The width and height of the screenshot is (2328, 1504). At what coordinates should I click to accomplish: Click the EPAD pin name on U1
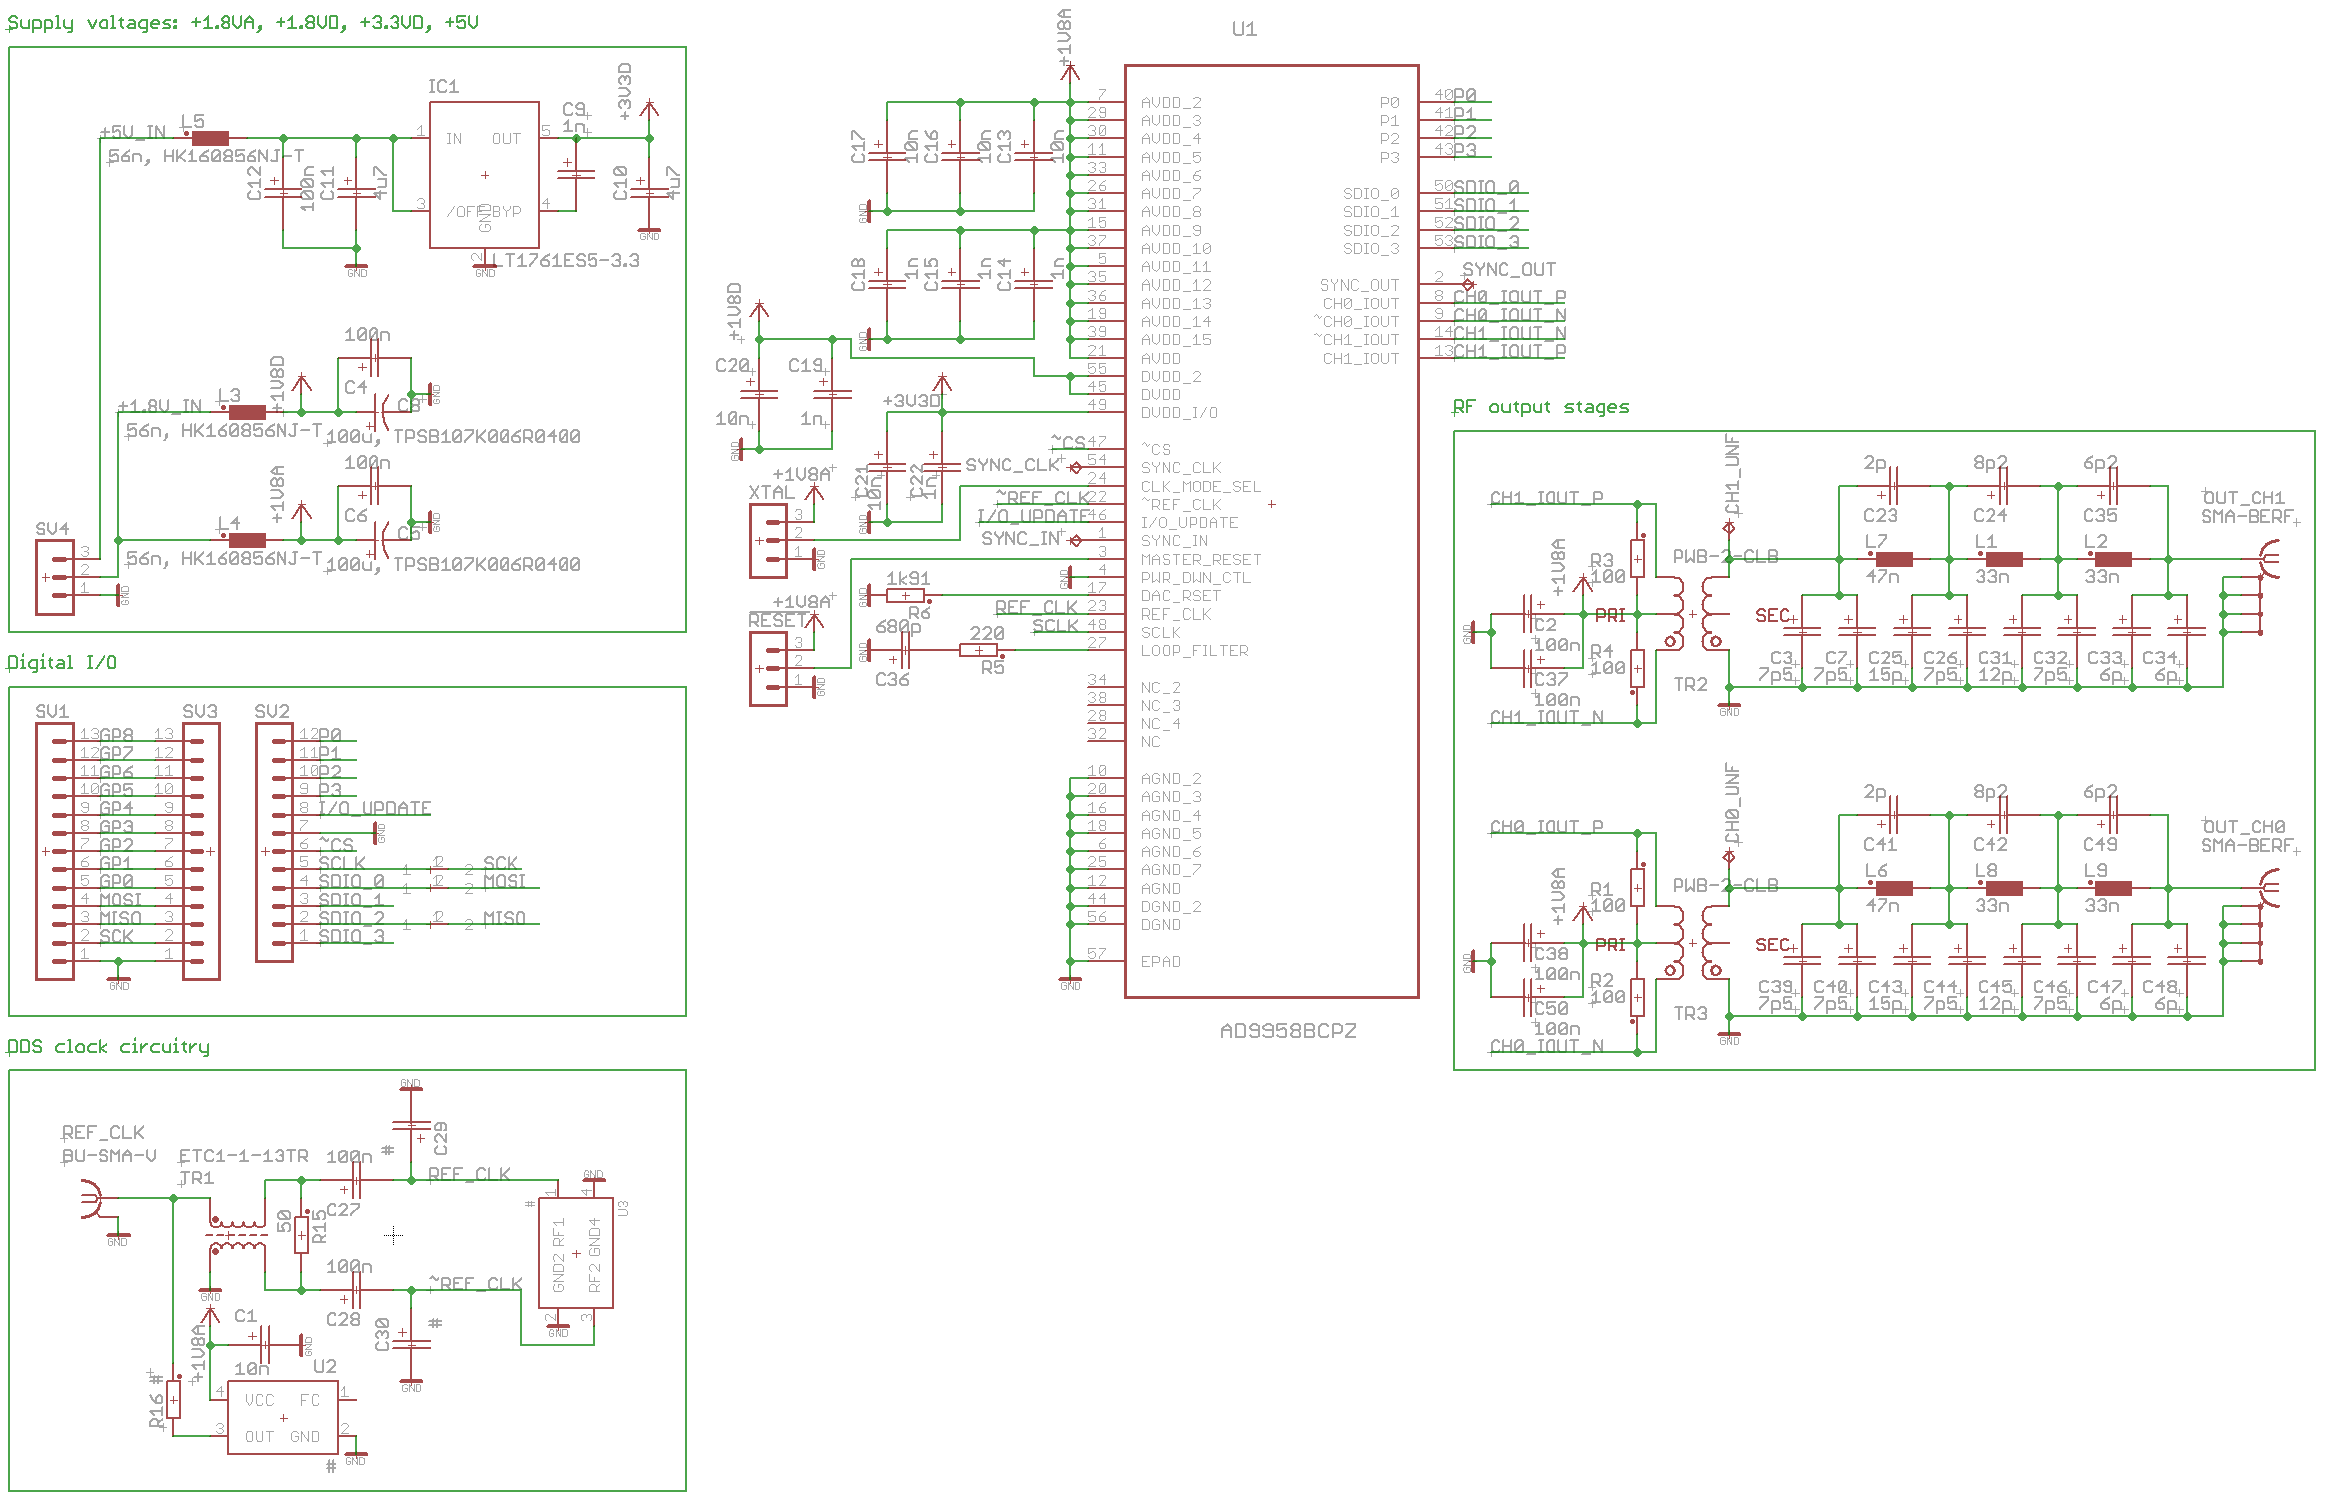click(x=1160, y=961)
